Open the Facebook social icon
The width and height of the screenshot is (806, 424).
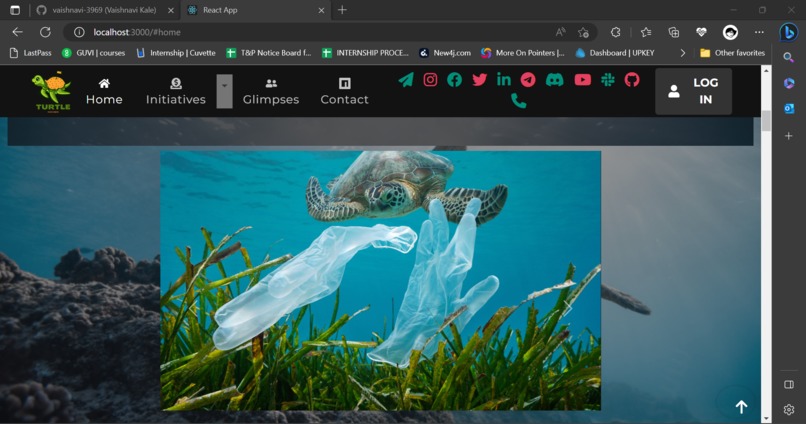tap(454, 80)
